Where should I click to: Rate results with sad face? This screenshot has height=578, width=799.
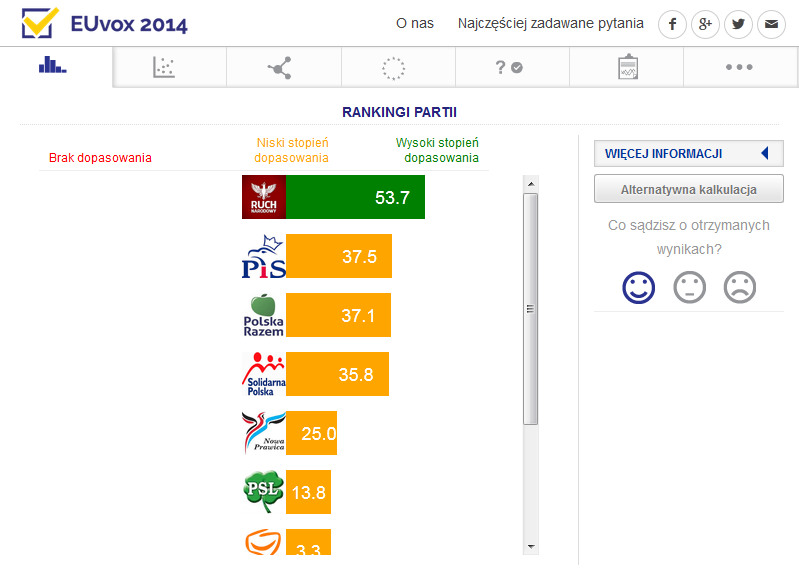[740, 287]
